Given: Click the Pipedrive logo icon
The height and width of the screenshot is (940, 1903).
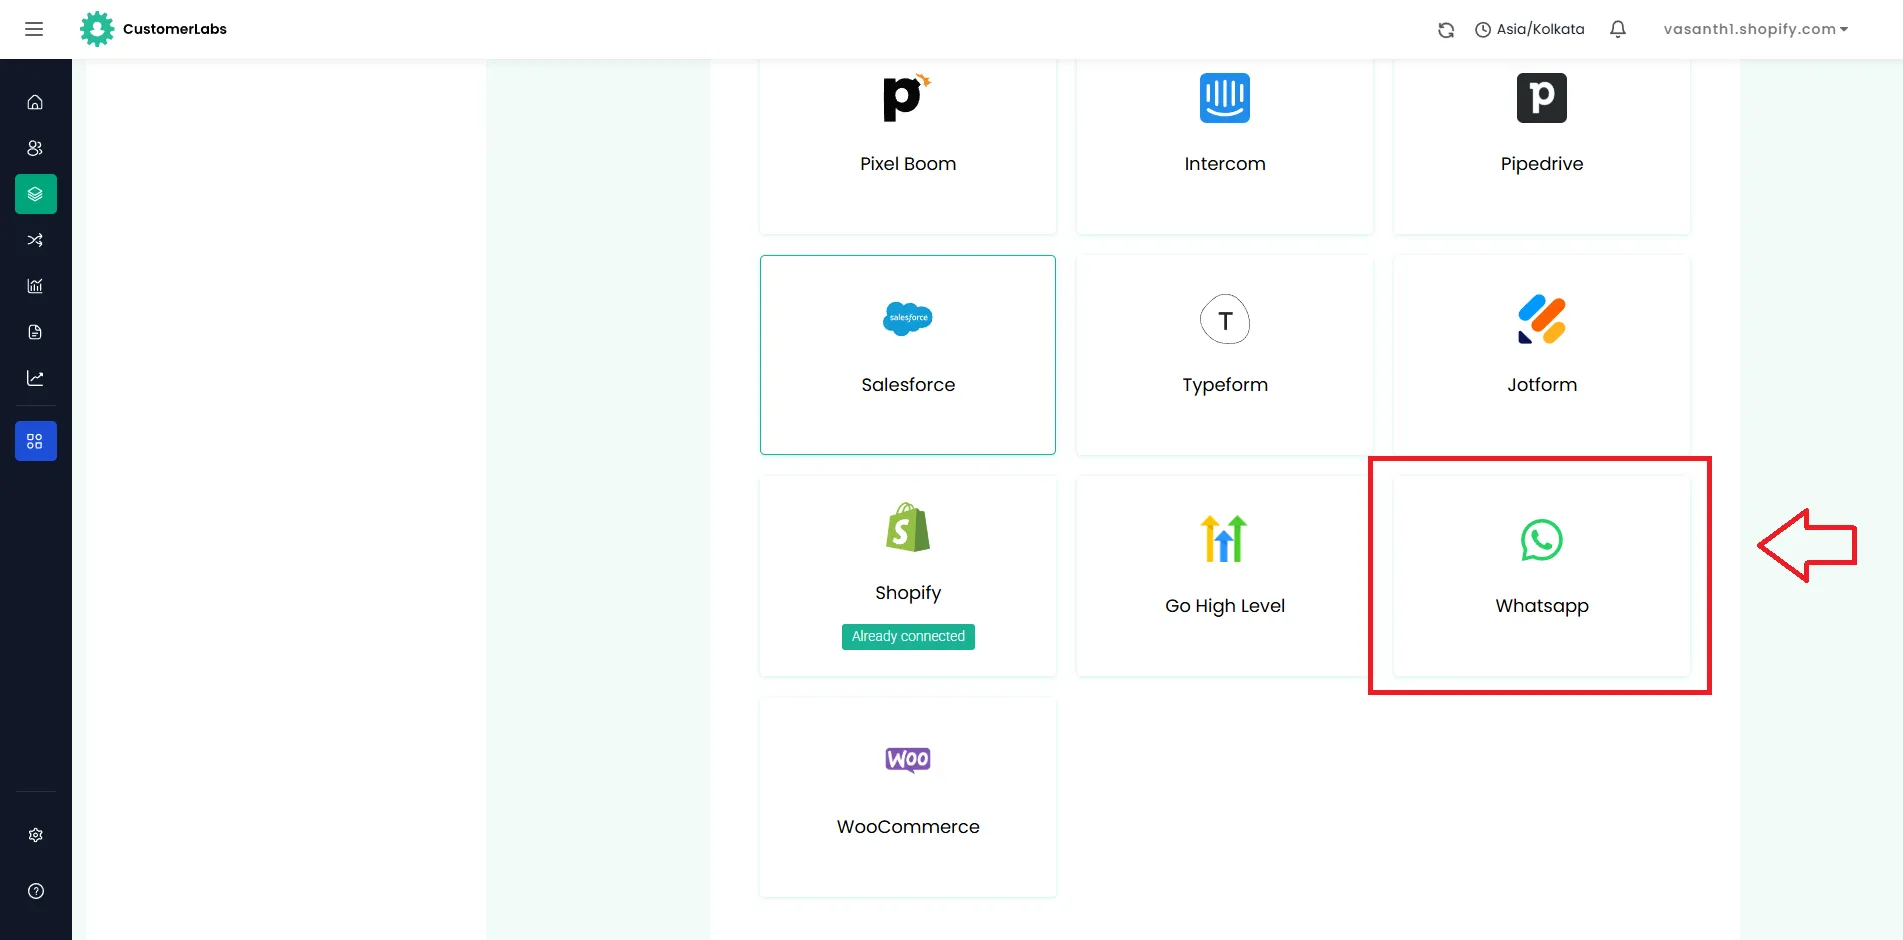Looking at the screenshot, I should click(1542, 98).
